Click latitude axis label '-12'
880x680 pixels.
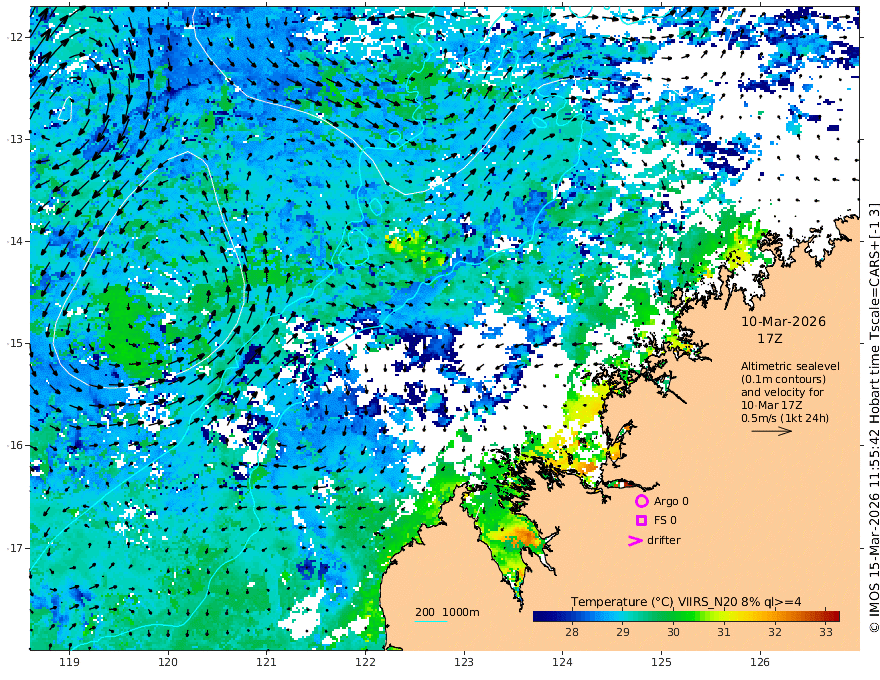click(x=14, y=37)
